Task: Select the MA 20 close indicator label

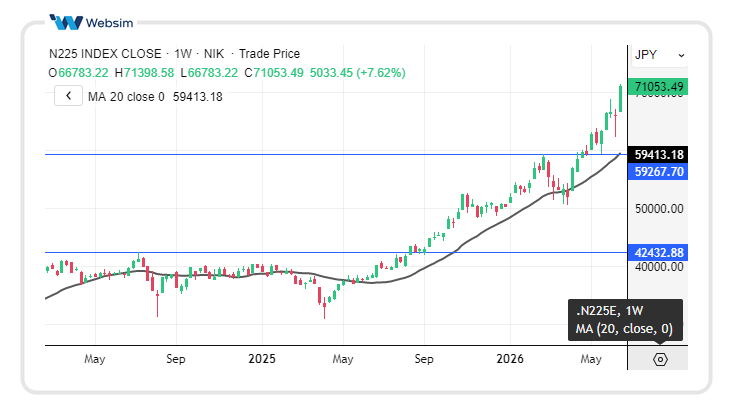Action: click(x=126, y=97)
